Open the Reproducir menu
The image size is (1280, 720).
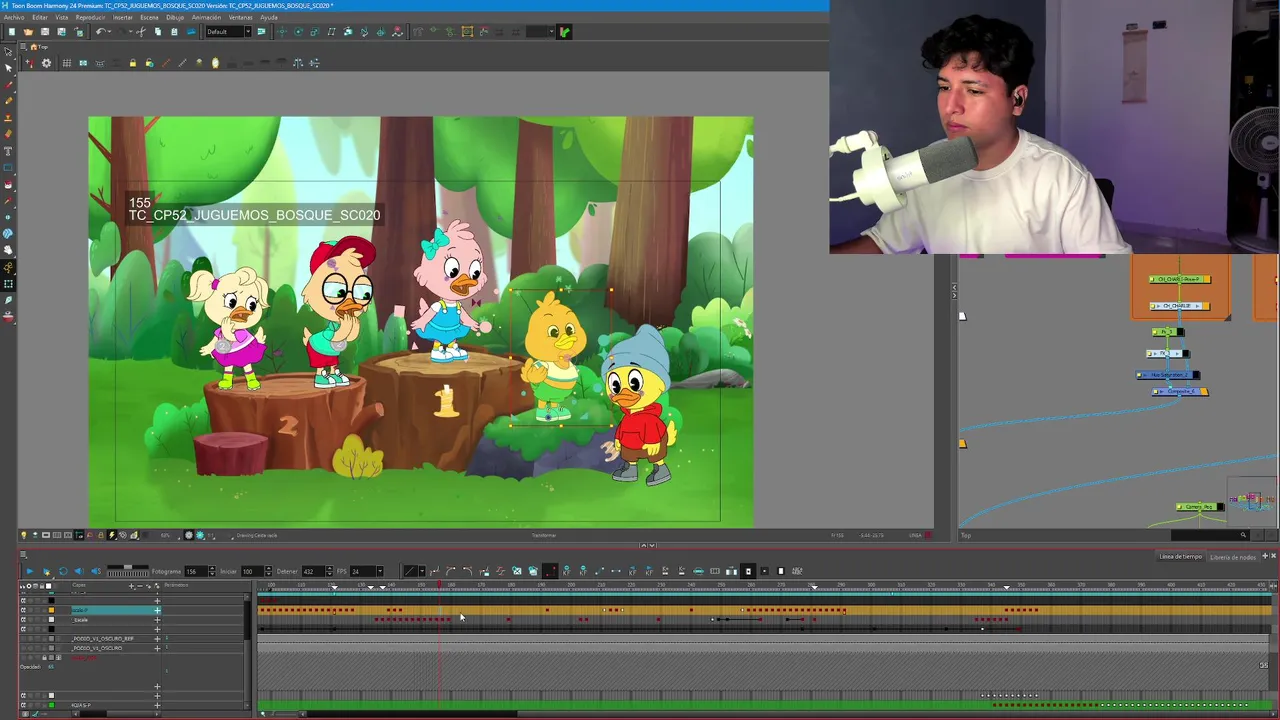click(90, 17)
